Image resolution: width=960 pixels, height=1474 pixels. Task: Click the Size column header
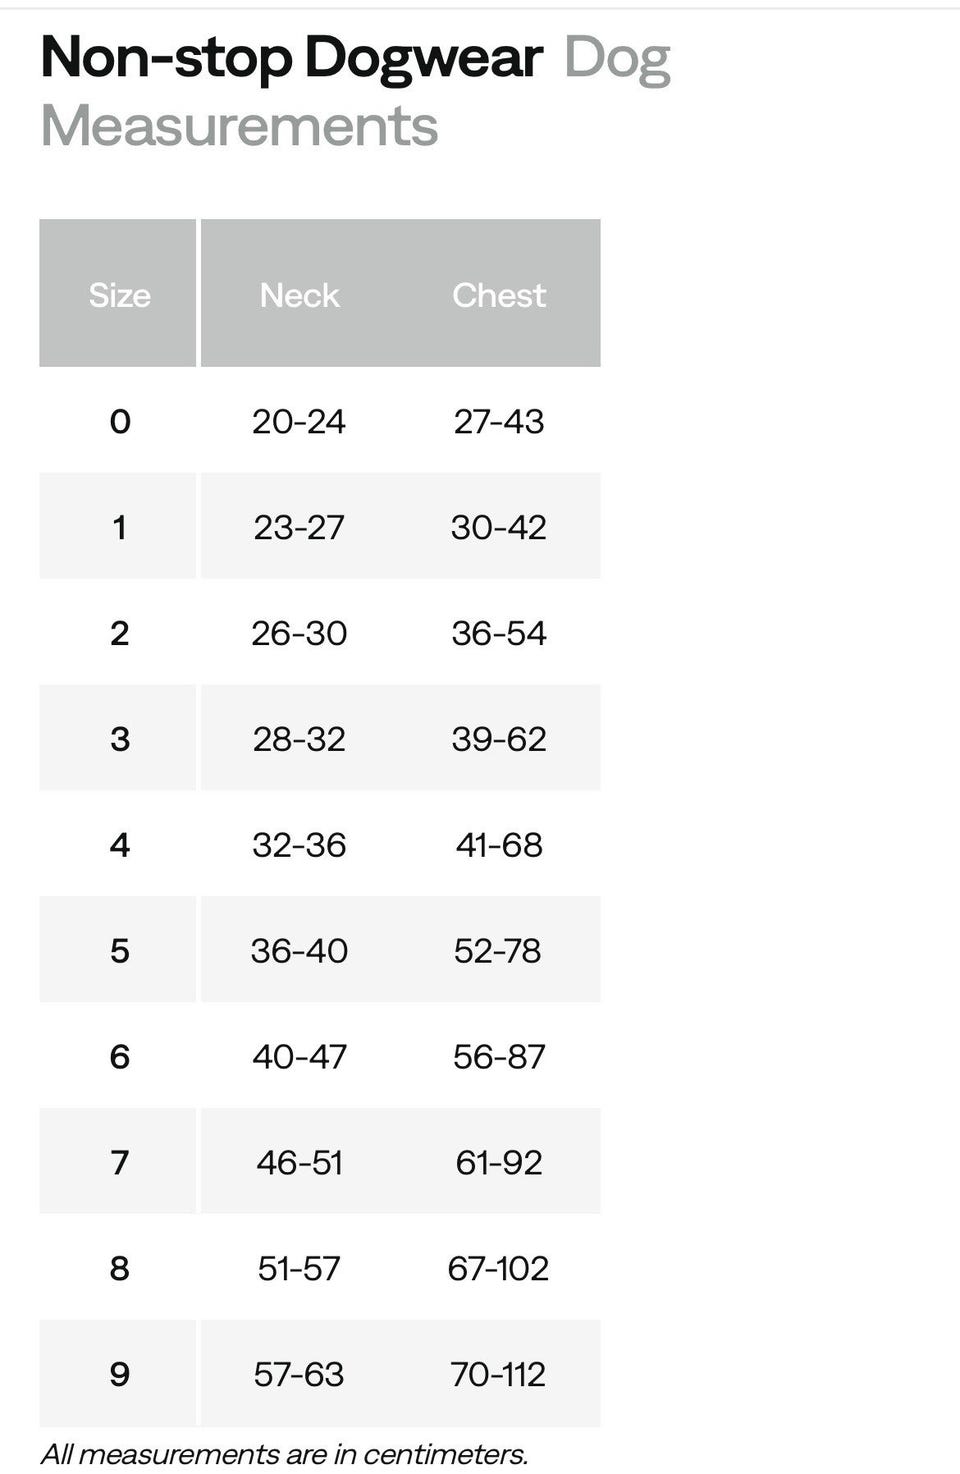[119, 295]
